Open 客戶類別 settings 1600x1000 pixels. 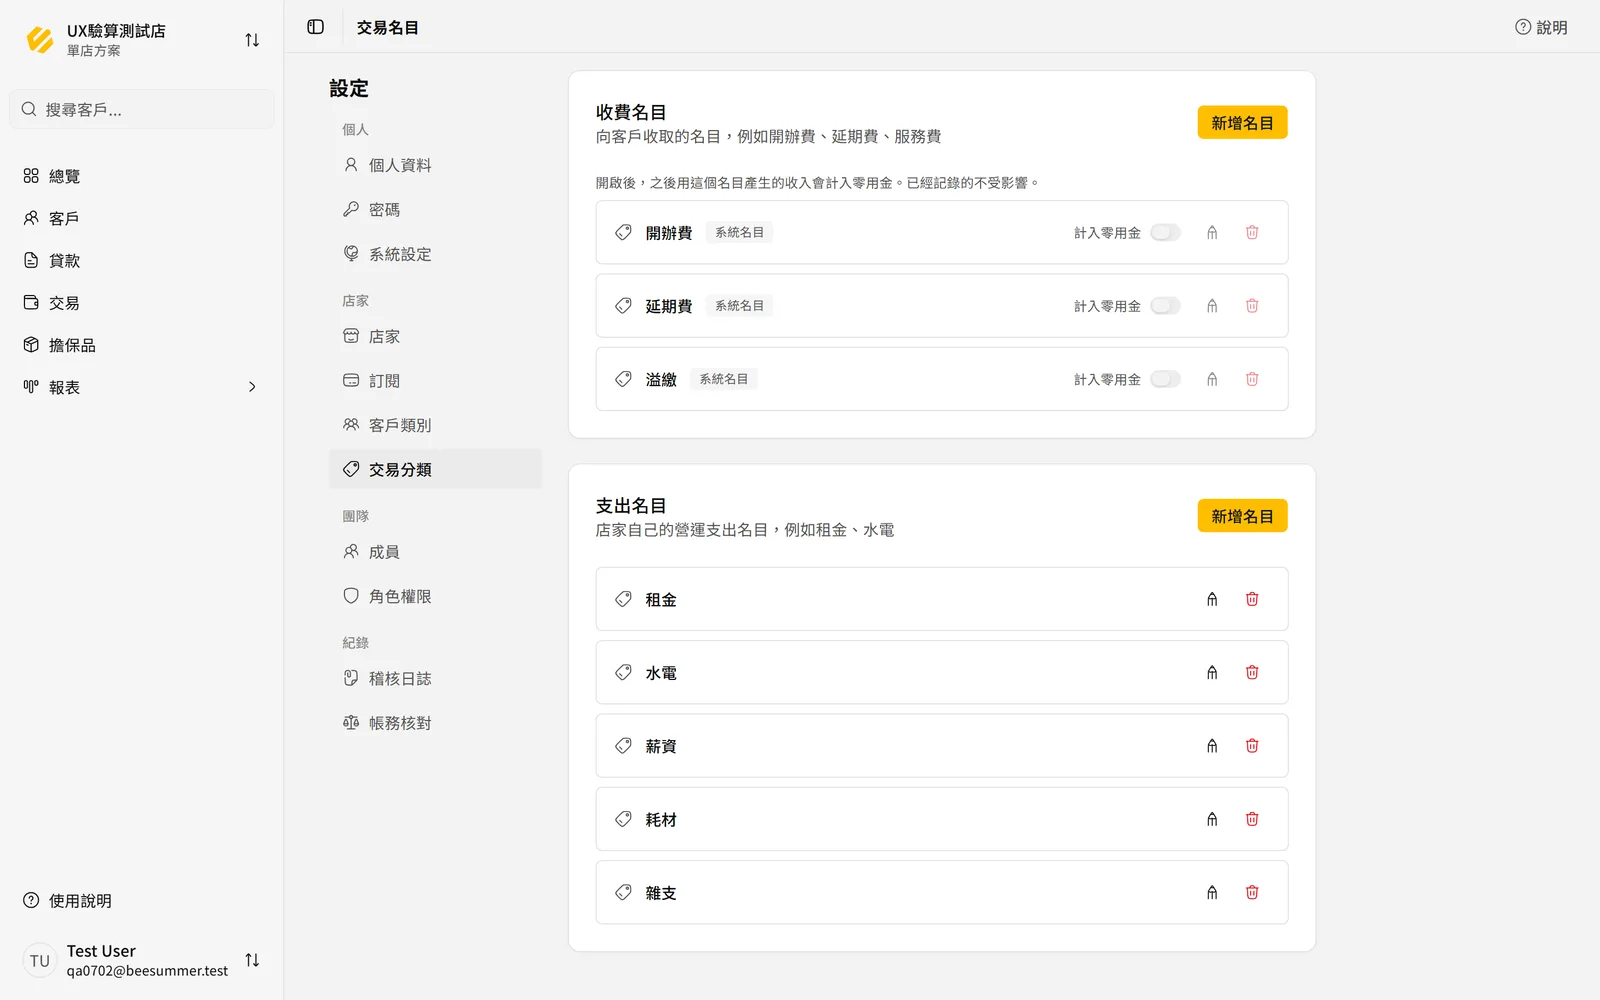coord(435,425)
